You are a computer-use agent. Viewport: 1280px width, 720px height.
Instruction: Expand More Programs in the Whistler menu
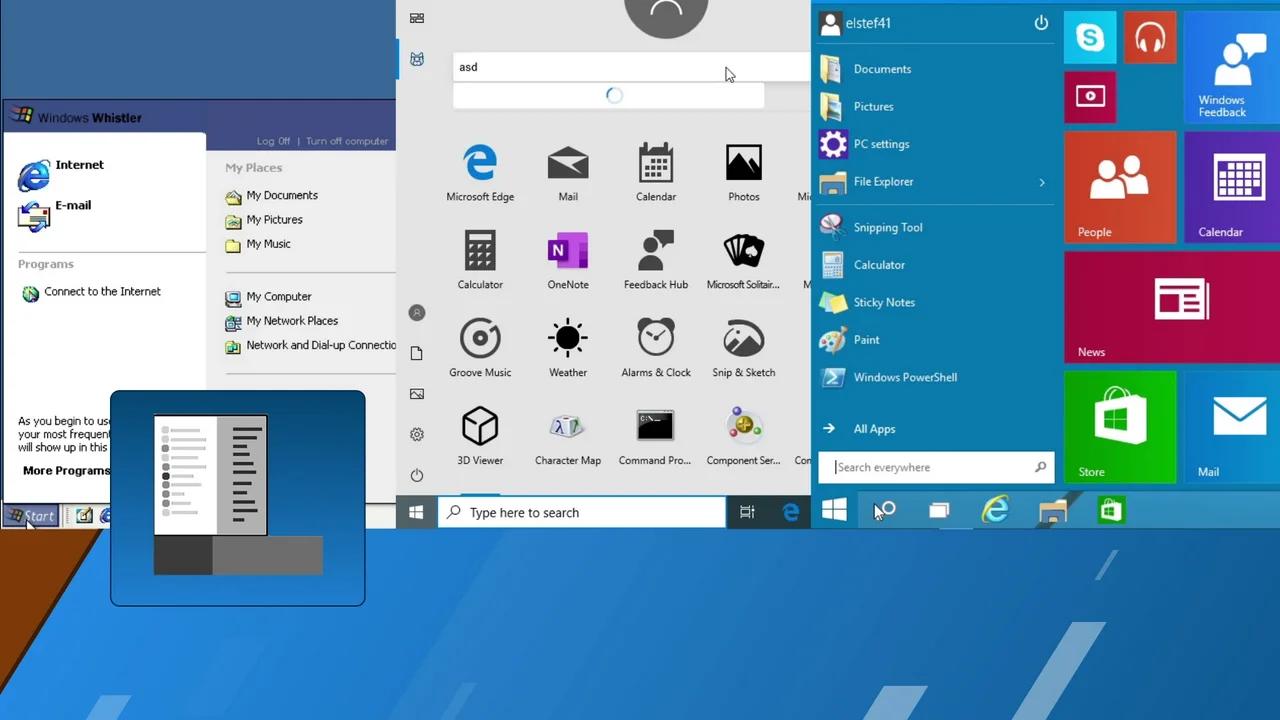(x=66, y=470)
